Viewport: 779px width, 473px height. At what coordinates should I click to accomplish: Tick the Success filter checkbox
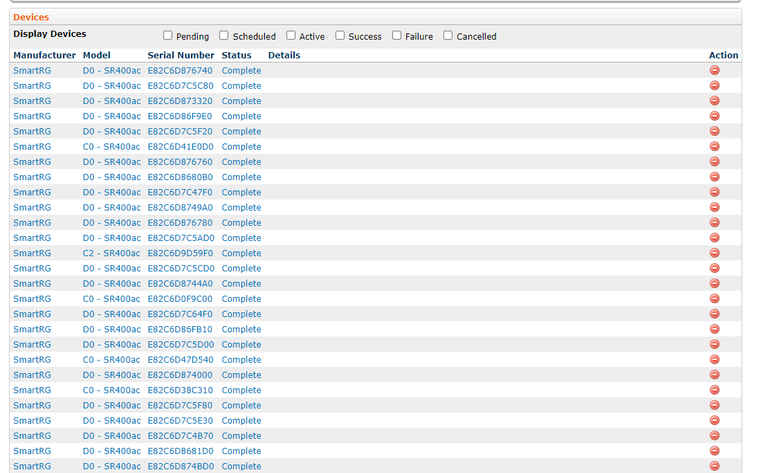(x=340, y=35)
